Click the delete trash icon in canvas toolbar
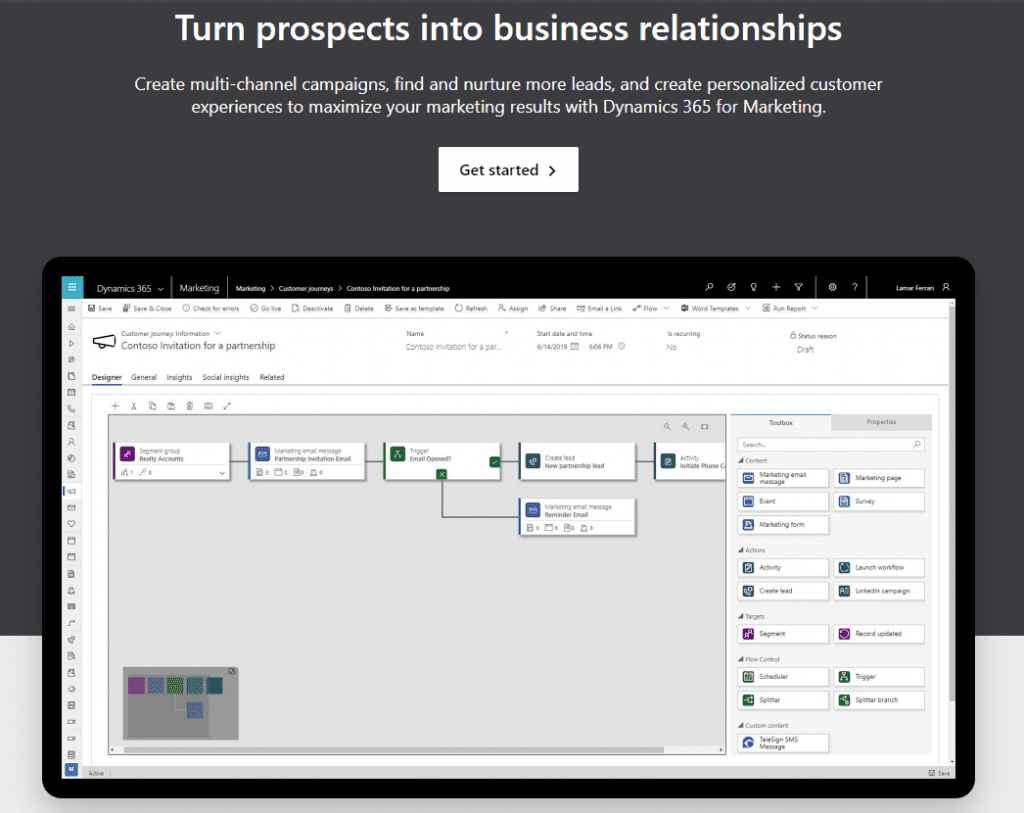Image resolution: width=1024 pixels, height=813 pixels. coord(189,406)
